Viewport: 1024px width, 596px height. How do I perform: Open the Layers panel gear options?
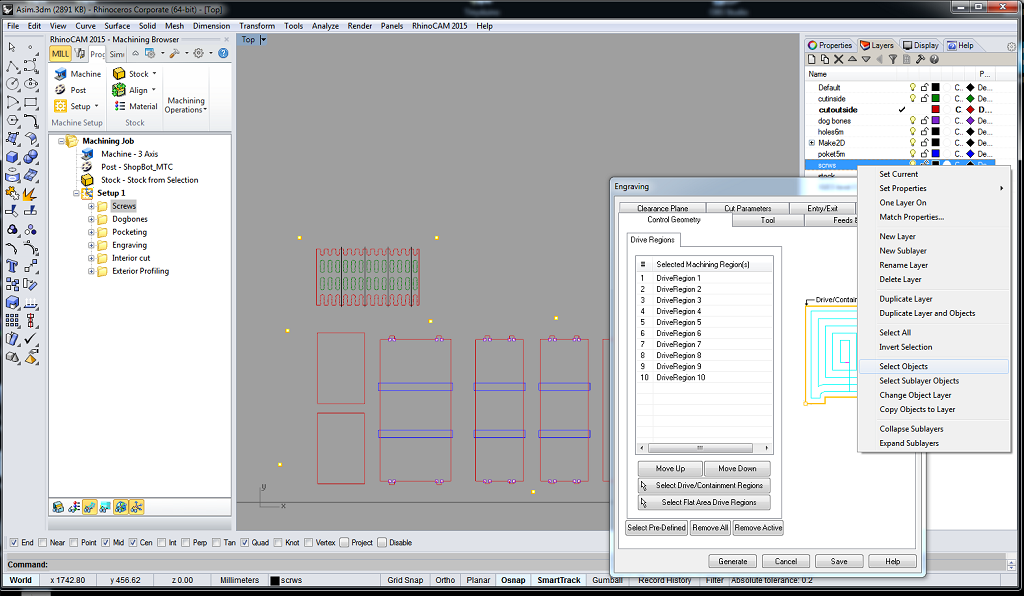(x=1011, y=46)
